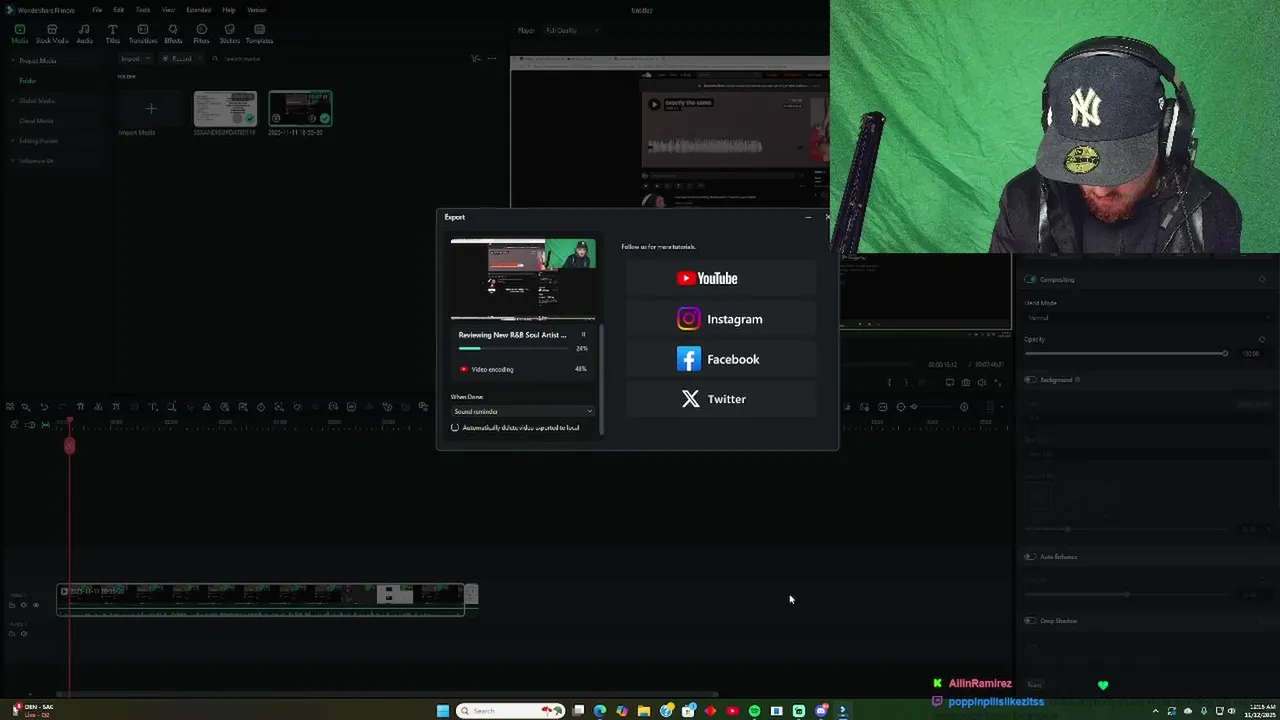1280x720 pixels.
Task: Click the export video preview thumbnail
Action: (523, 279)
